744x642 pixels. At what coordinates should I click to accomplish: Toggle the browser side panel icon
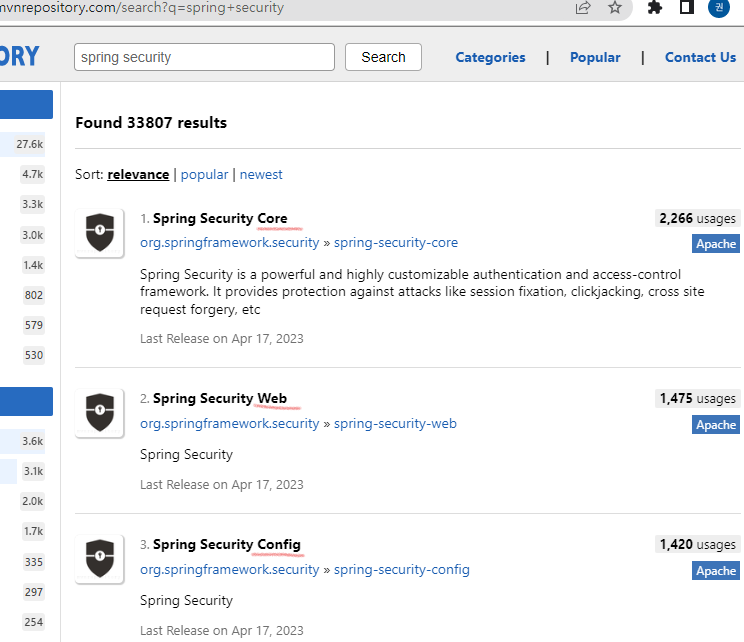pos(687,7)
